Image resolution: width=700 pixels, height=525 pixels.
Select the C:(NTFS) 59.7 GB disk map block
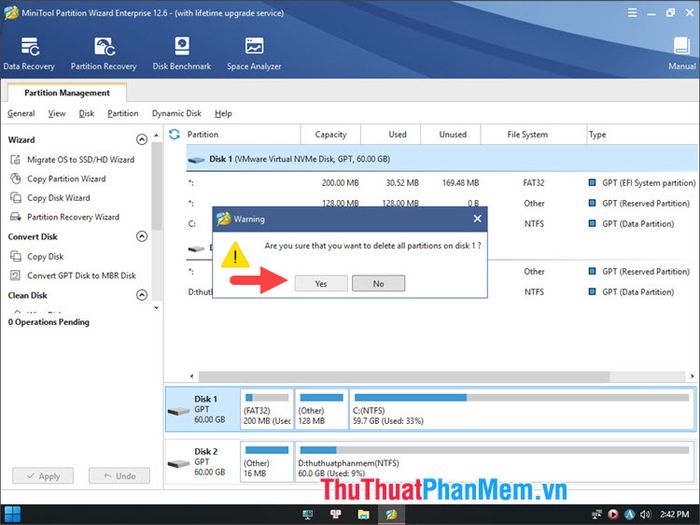(522, 409)
